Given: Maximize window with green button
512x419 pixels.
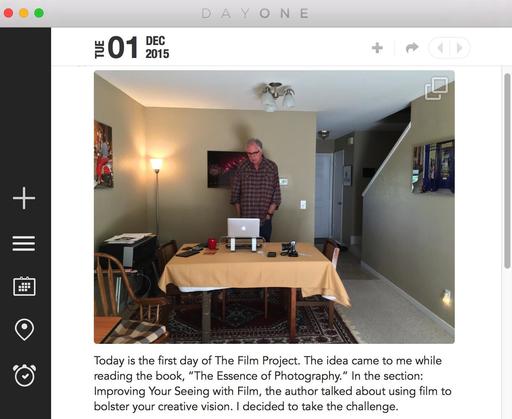Looking at the screenshot, I should 39,13.
